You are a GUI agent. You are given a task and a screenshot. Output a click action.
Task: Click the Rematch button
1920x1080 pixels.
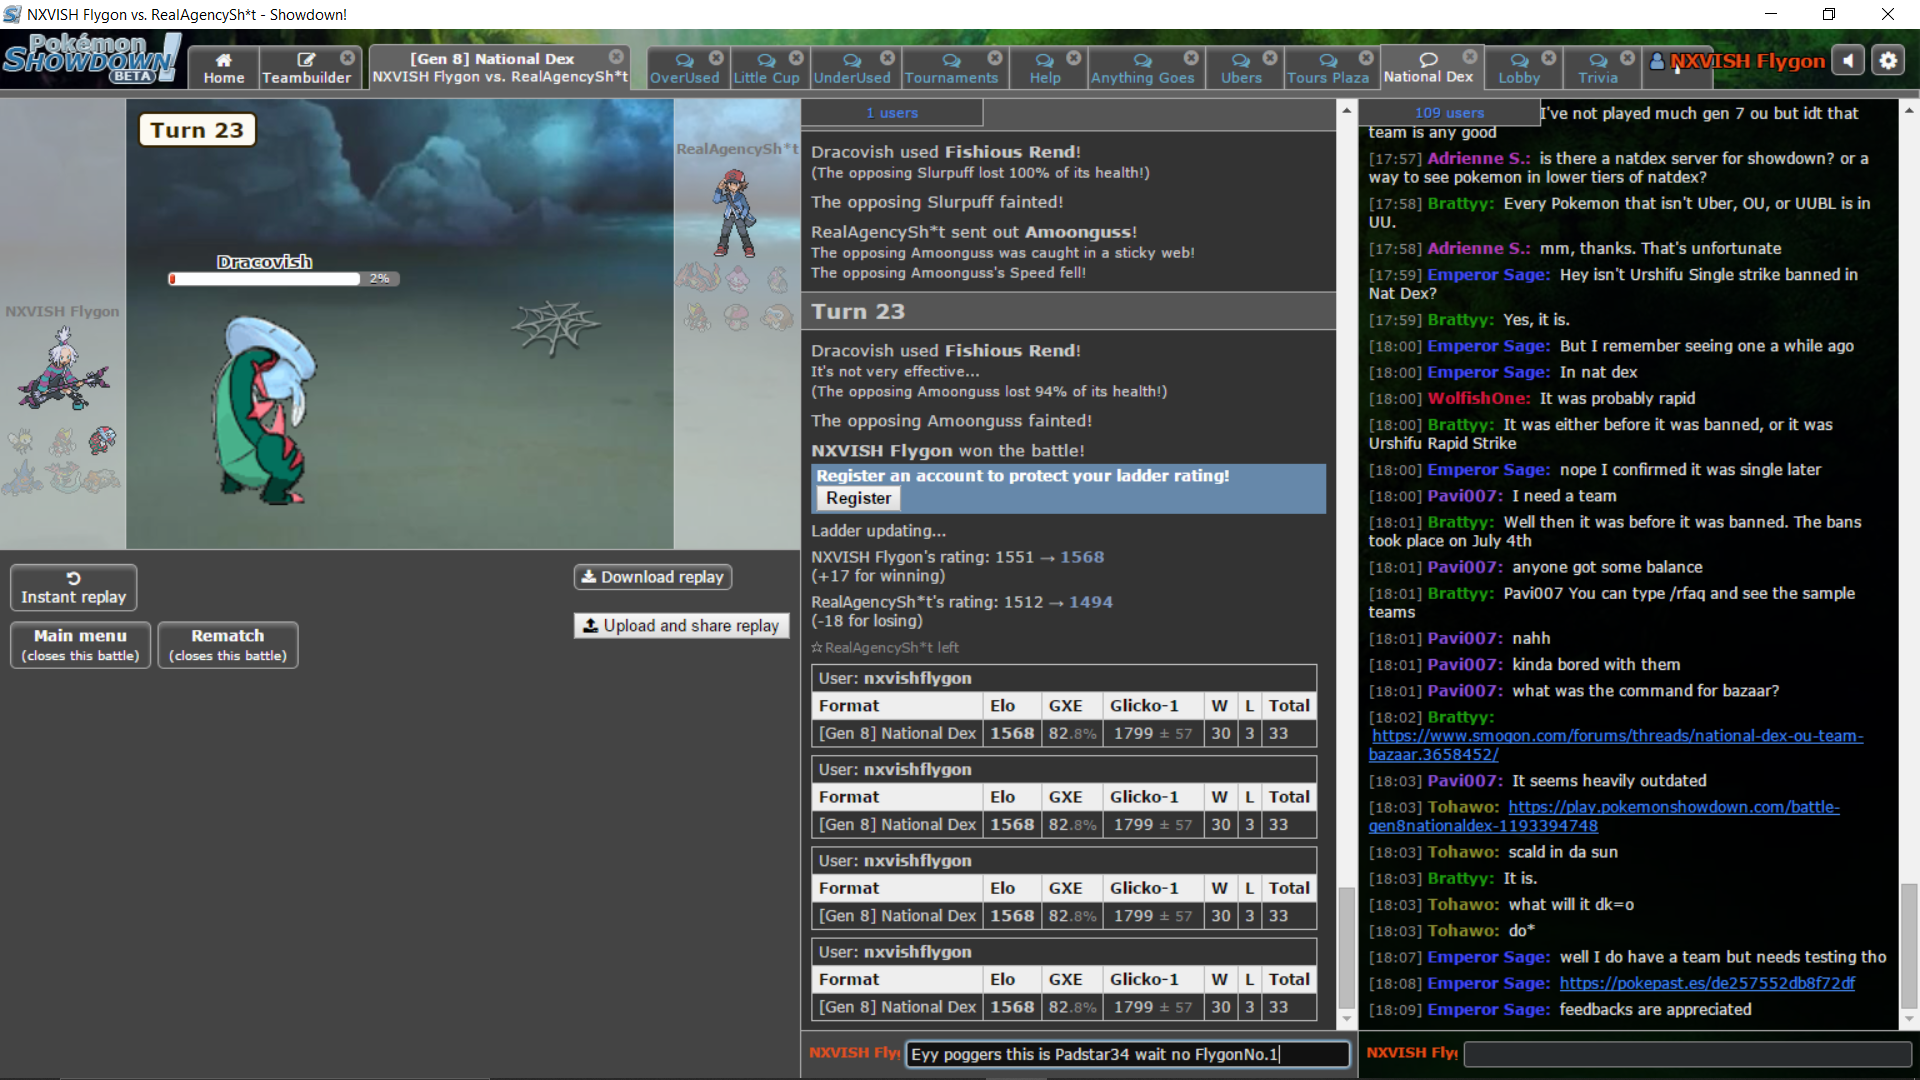(x=227, y=644)
